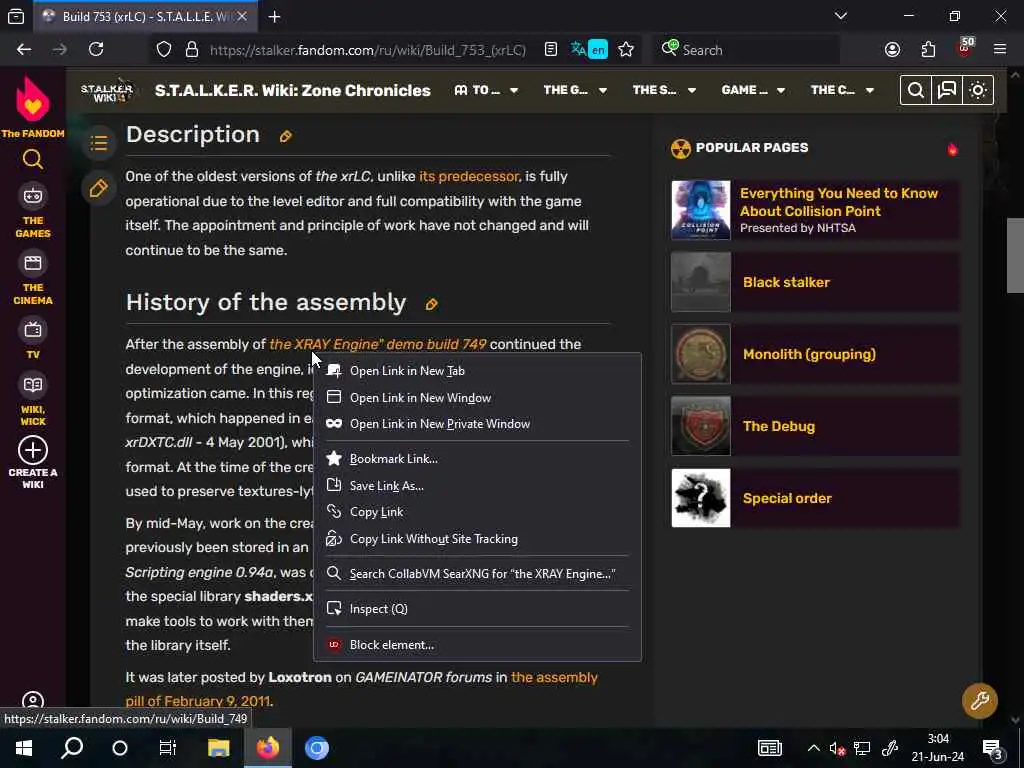Choose Block element from context menu
This screenshot has height=768, width=1024.
point(477,645)
